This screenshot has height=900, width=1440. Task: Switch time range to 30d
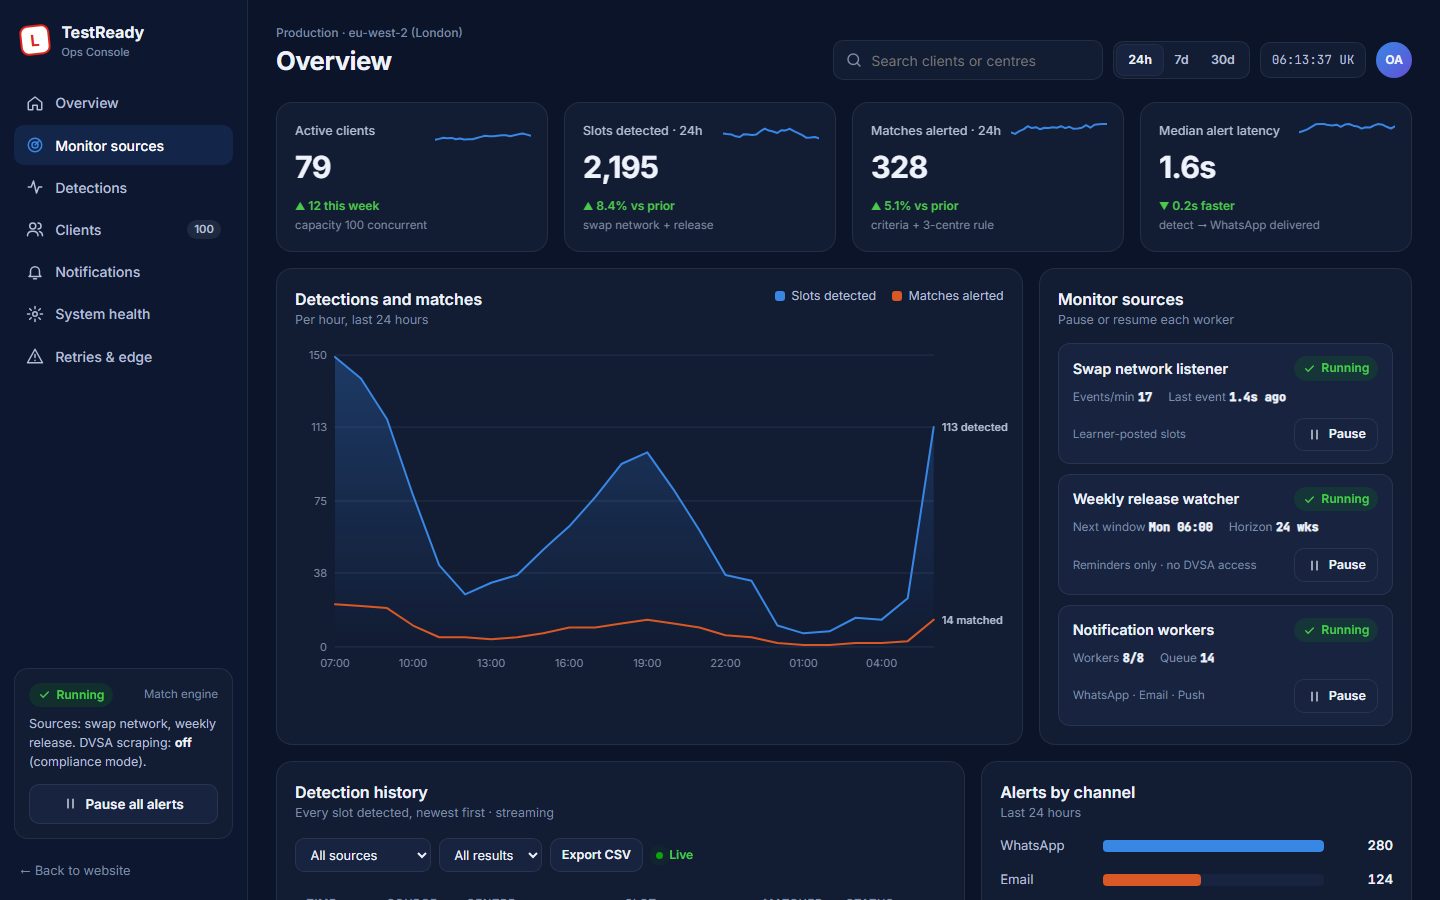tap(1222, 60)
